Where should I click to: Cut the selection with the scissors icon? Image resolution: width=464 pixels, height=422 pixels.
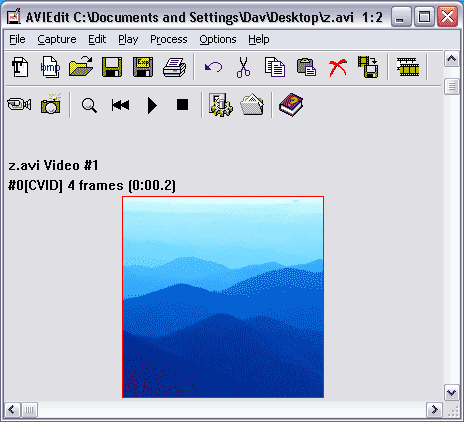coord(243,67)
